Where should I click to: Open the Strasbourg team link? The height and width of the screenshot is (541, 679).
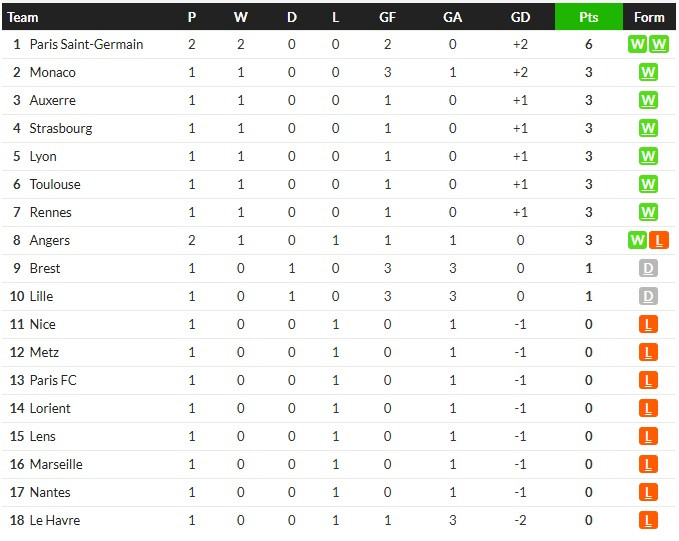coord(61,128)
